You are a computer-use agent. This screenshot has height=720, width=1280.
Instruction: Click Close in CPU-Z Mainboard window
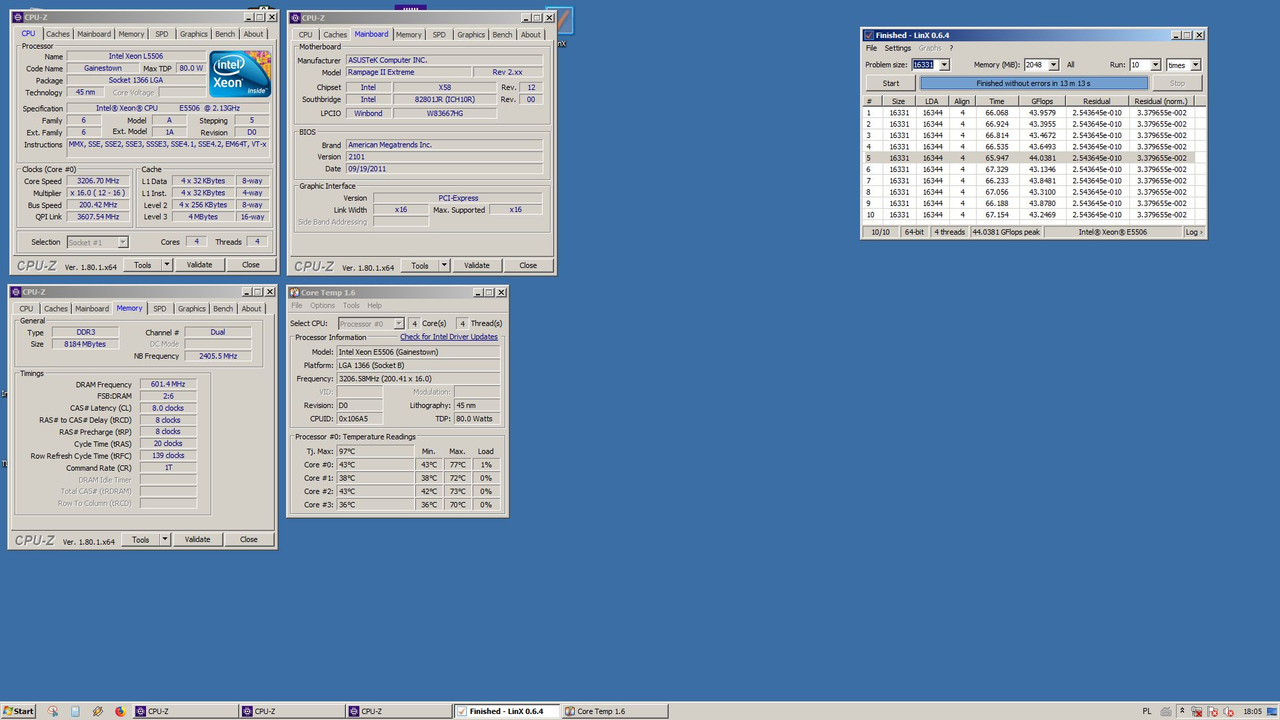(x=528, y=265)
